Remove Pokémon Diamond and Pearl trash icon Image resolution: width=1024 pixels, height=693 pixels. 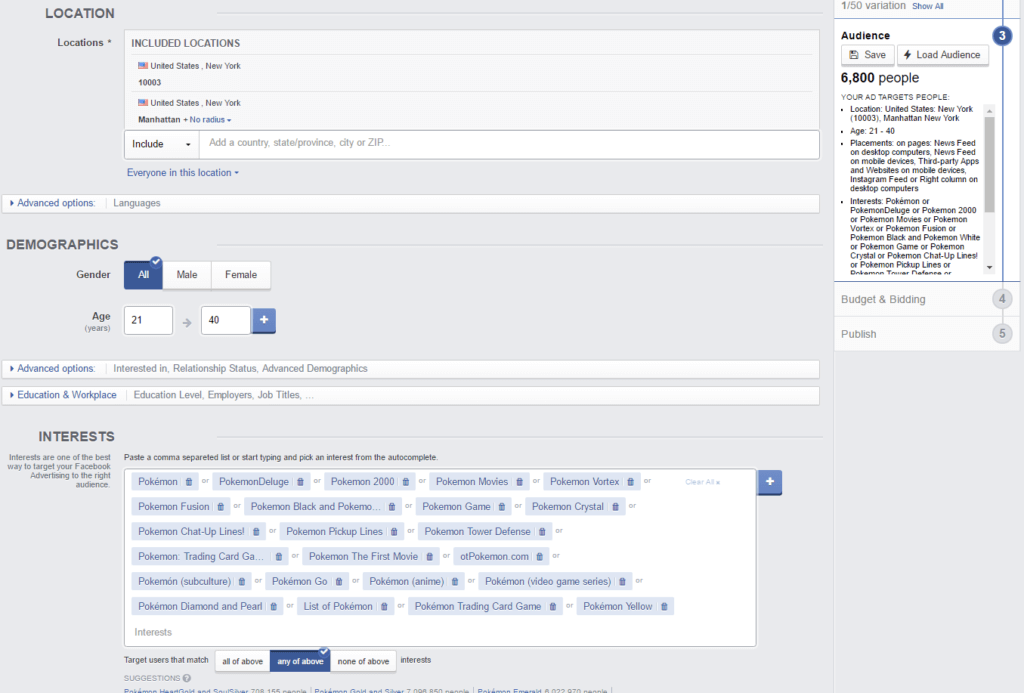pyautogui.click(x=274, y=606)
